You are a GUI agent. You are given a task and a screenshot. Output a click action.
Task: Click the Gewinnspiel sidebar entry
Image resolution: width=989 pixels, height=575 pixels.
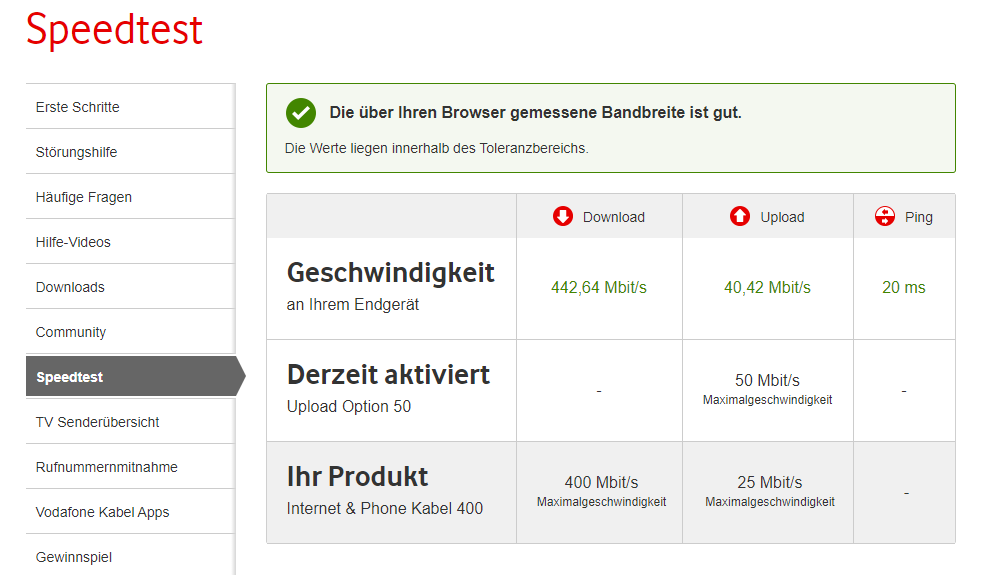click(x=76, y=556)
